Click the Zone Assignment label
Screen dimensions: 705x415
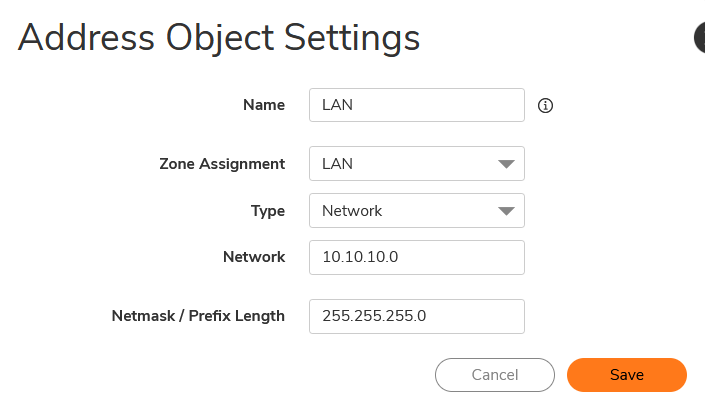222,164
